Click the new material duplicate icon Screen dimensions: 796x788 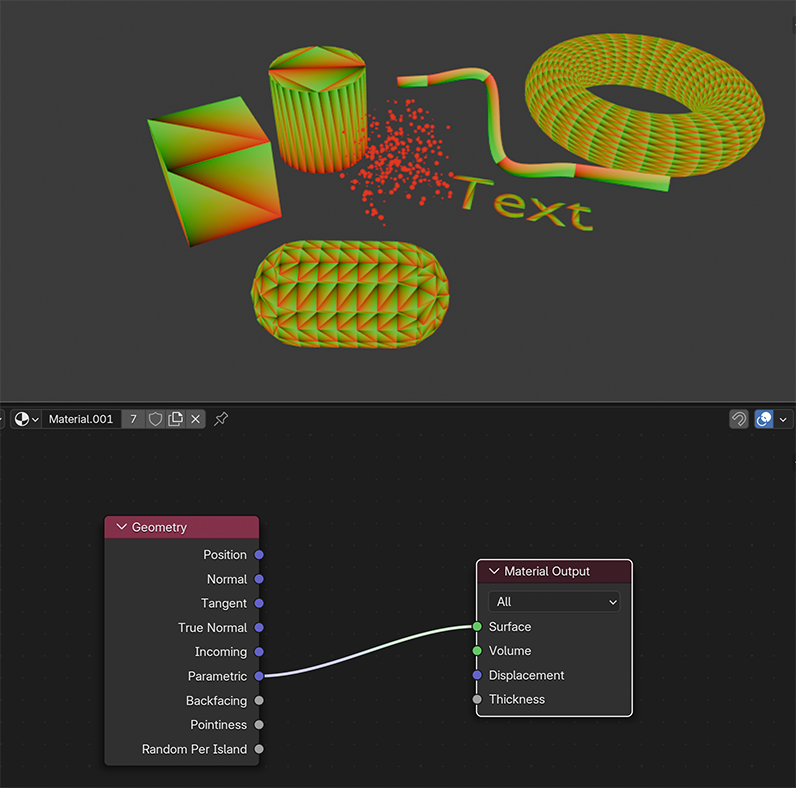click(x=176, y=419)
